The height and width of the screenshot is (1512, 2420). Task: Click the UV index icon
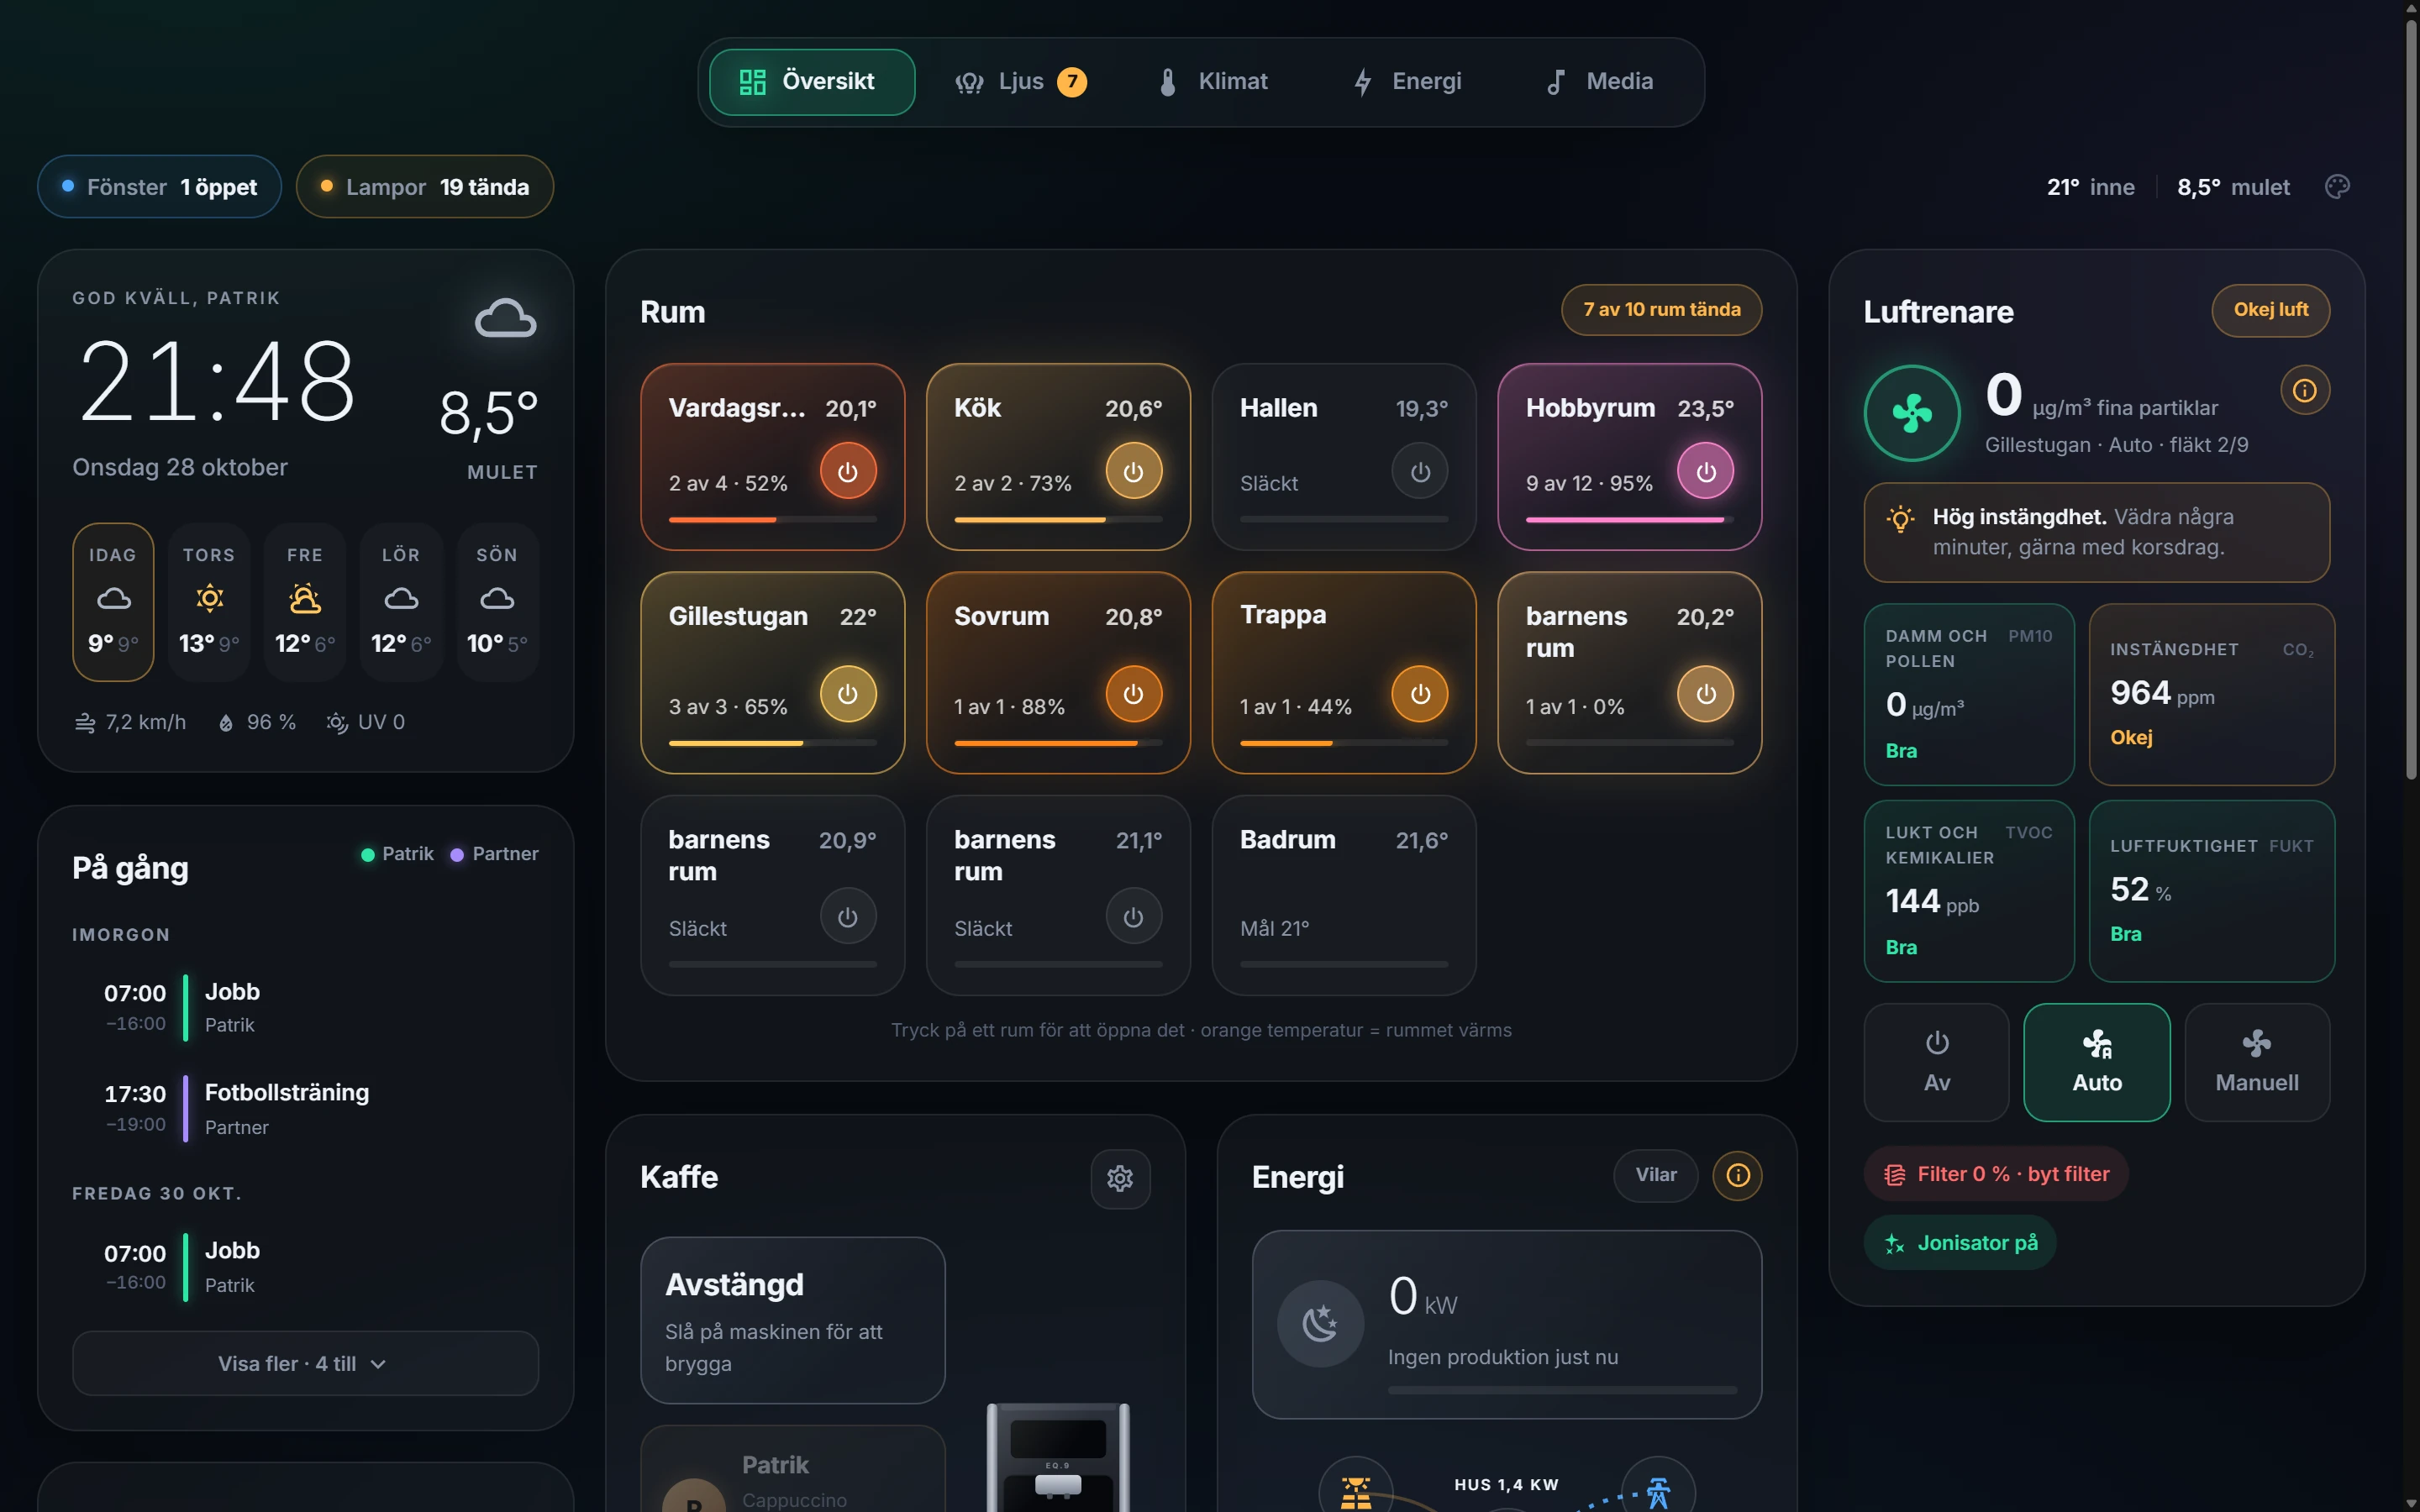coord(337,722)
